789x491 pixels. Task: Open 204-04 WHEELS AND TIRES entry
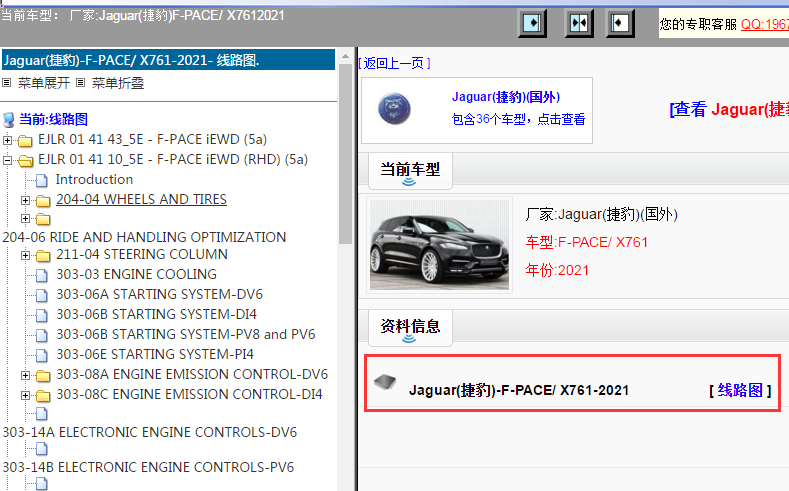141,199
